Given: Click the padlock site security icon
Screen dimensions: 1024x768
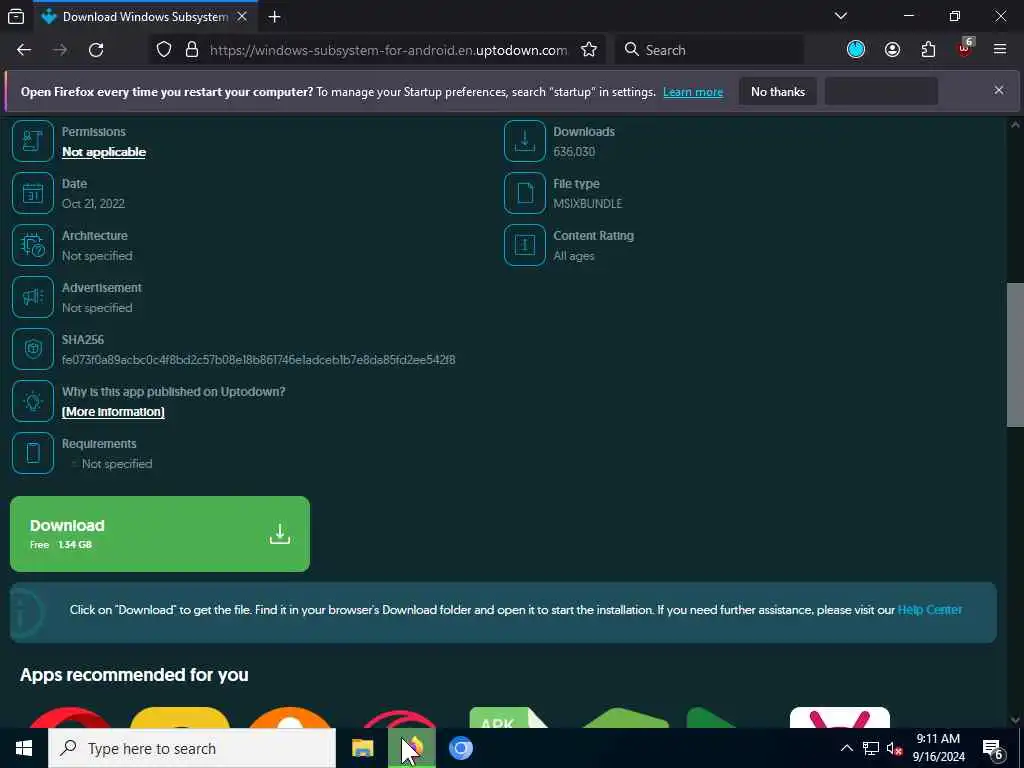Looking at the screenshot, I should (192, 50).
